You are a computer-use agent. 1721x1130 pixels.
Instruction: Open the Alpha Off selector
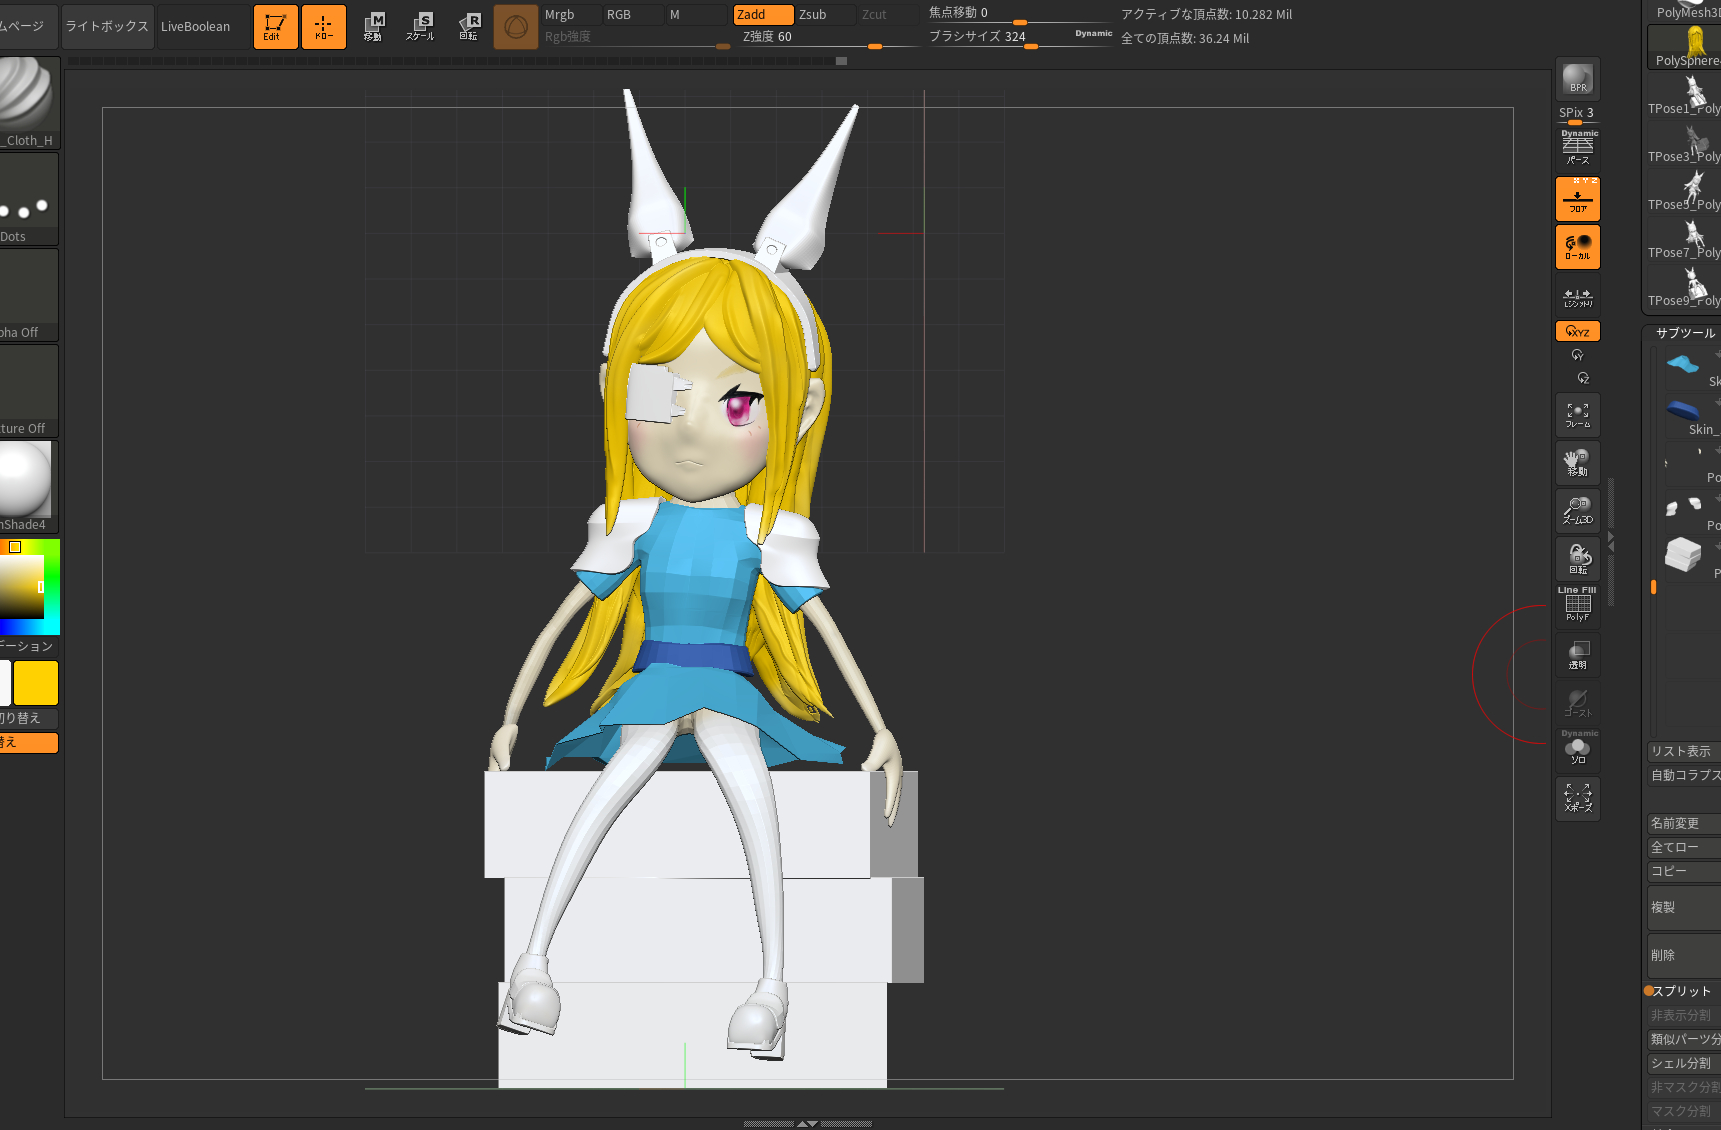pos(29,295)
